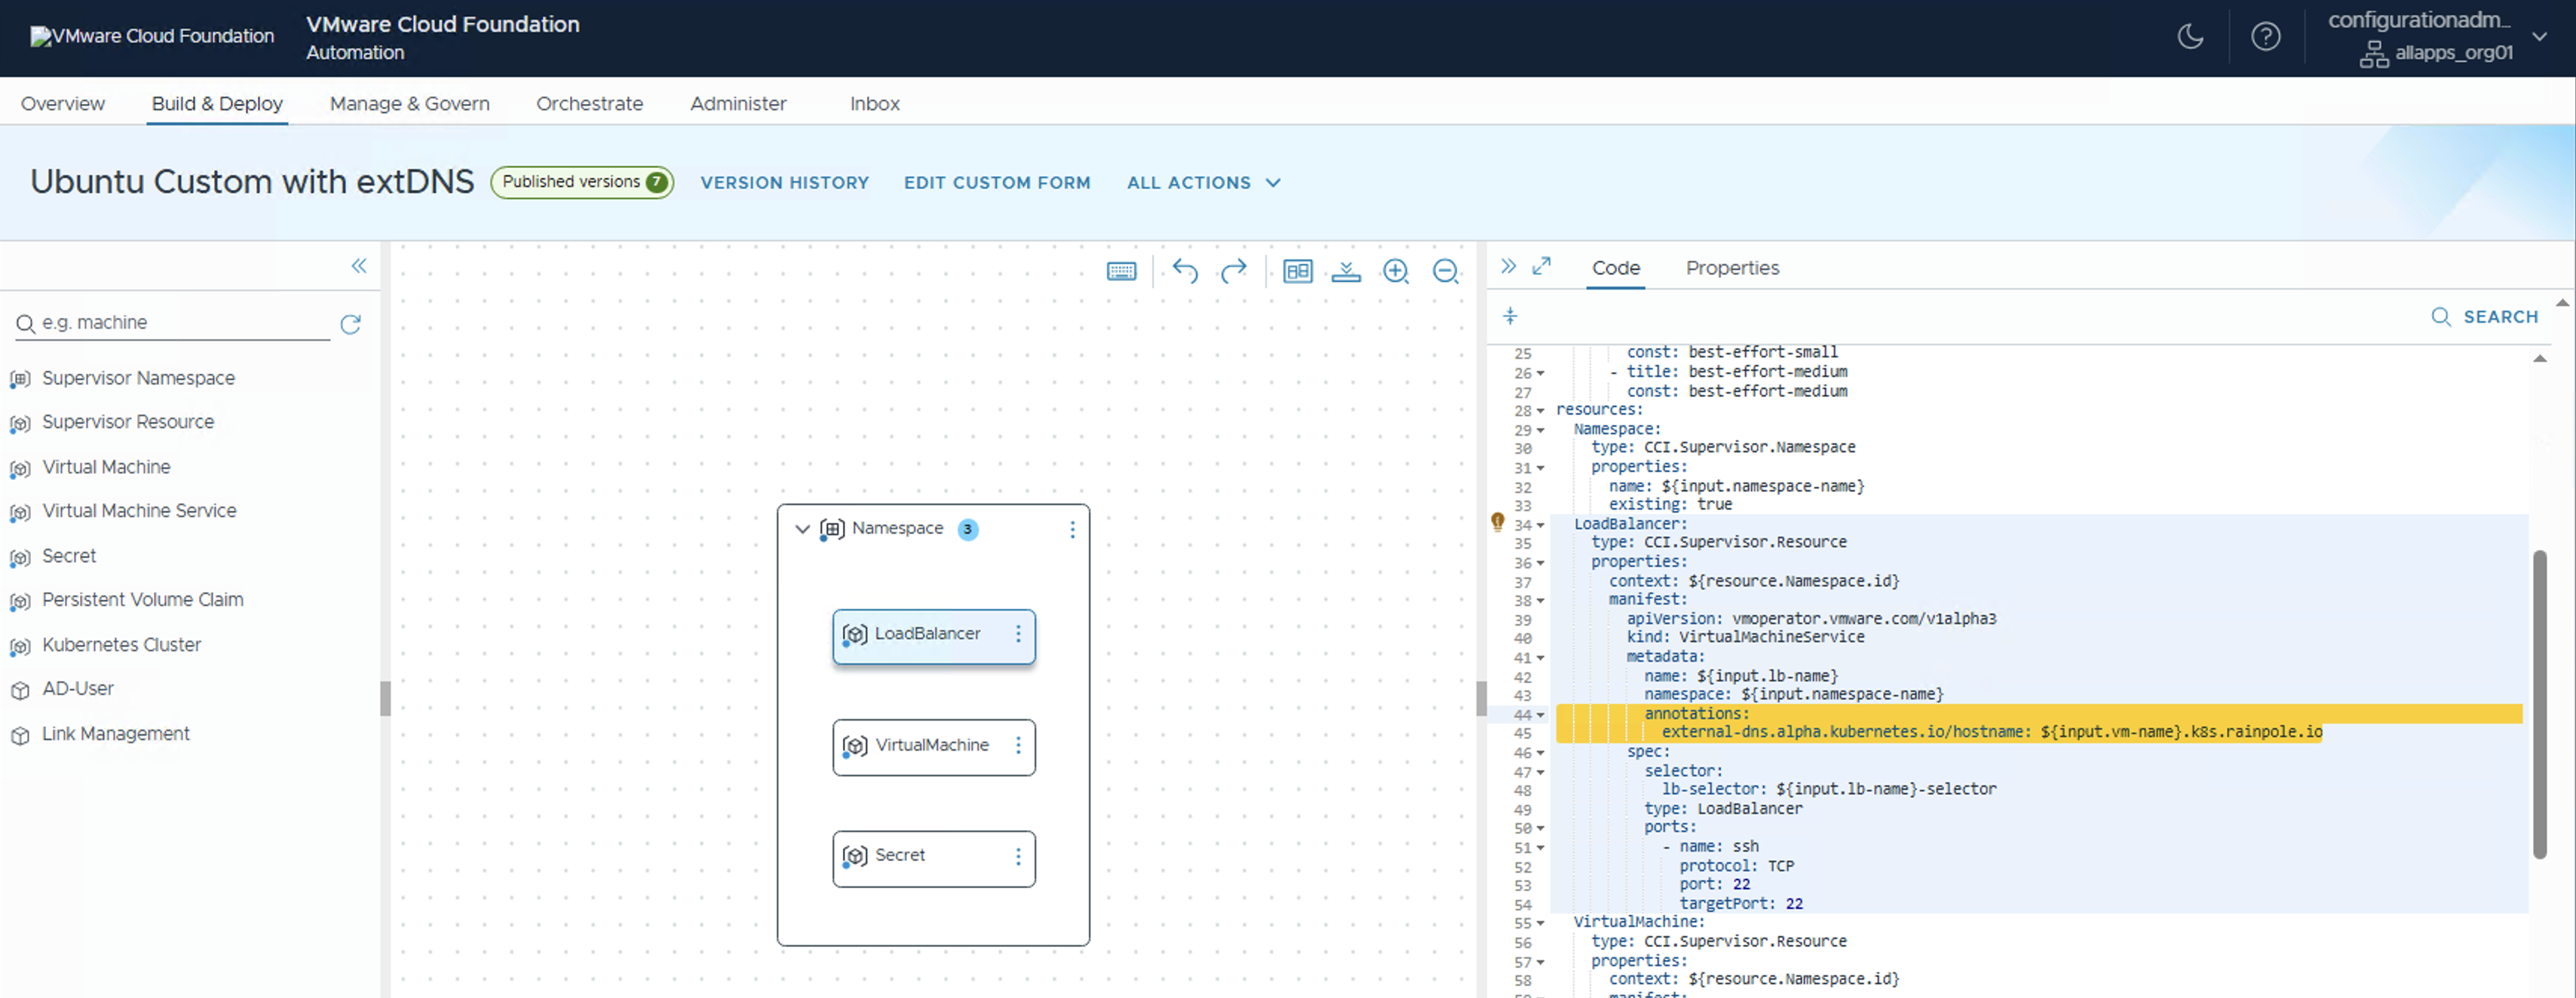Viewport: 2576px width, 998px height.
Task: Click the keyboard shortcuts icon on canvas toolbar
Action: pos(1121,271)
